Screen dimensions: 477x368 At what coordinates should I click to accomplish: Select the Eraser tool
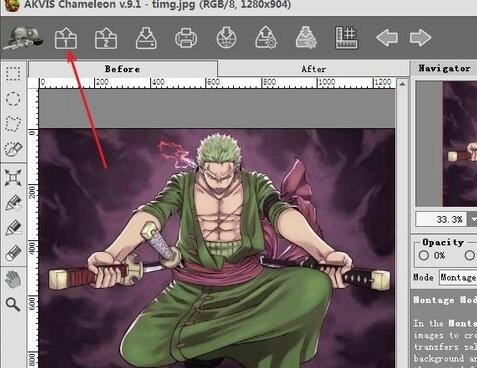[x=13, y=253]
